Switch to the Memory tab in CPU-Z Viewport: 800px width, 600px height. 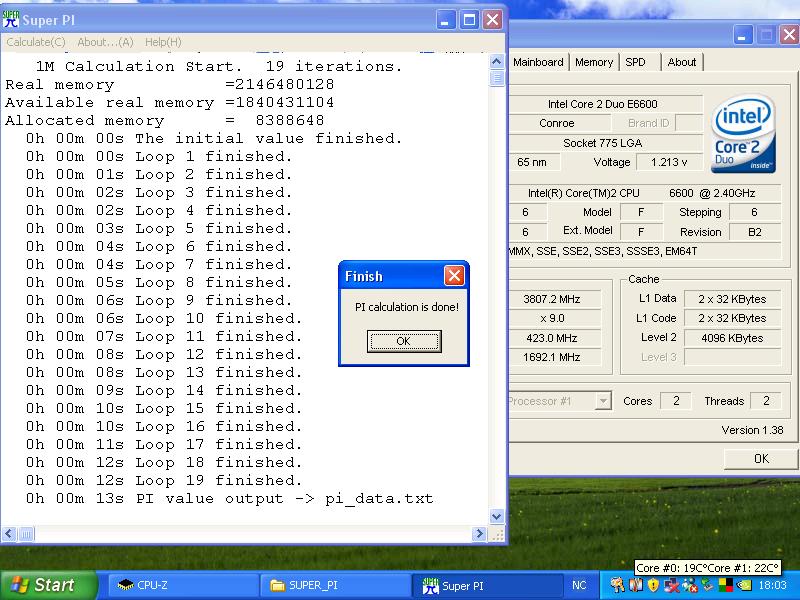tap(594, 62)
